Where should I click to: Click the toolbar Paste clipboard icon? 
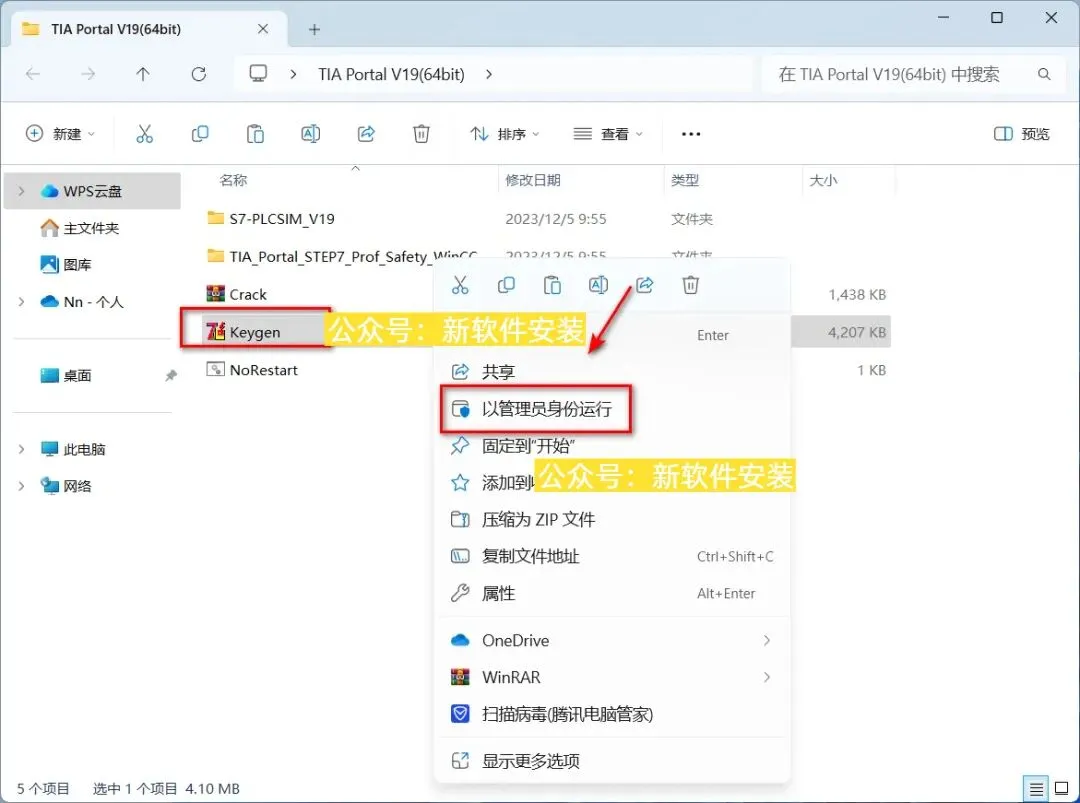click(x=255, y=134)
